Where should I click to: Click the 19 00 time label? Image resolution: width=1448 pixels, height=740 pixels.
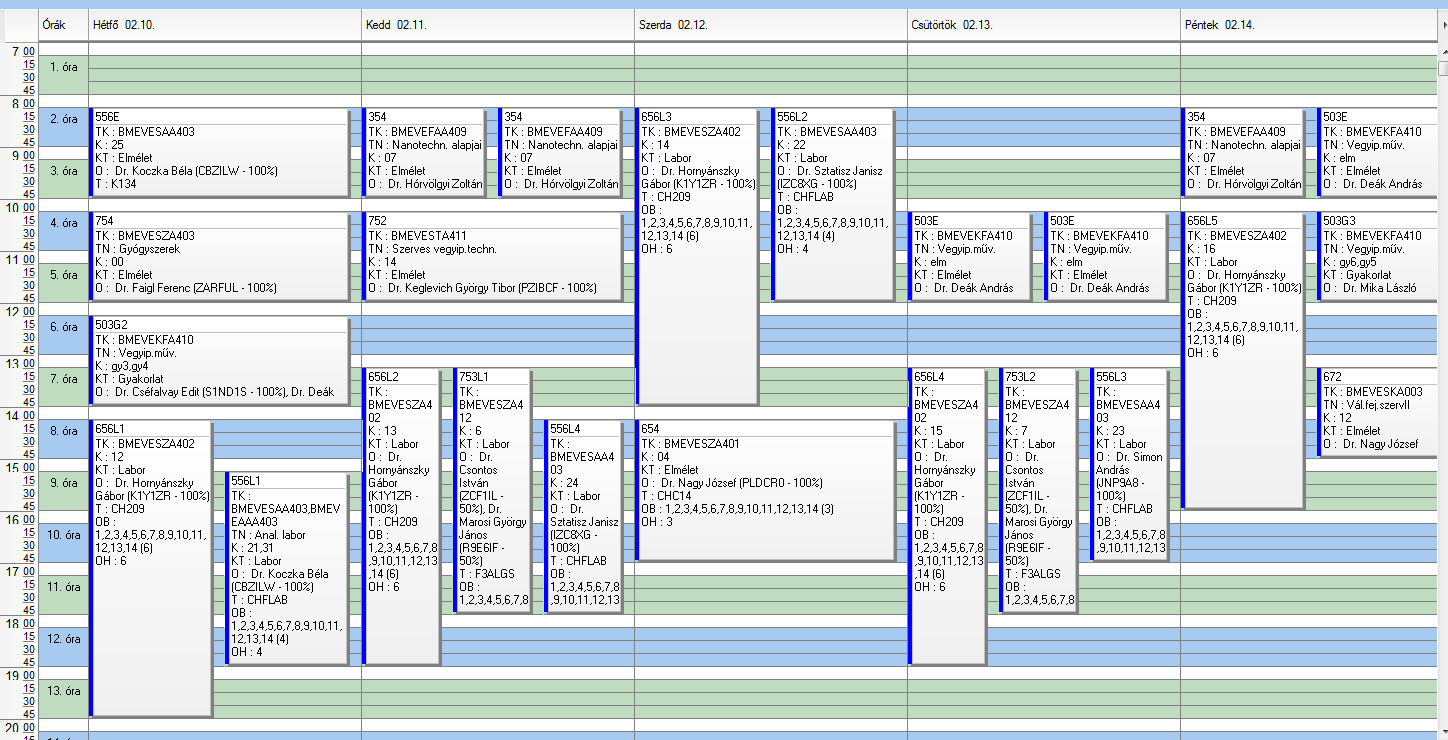19,674
